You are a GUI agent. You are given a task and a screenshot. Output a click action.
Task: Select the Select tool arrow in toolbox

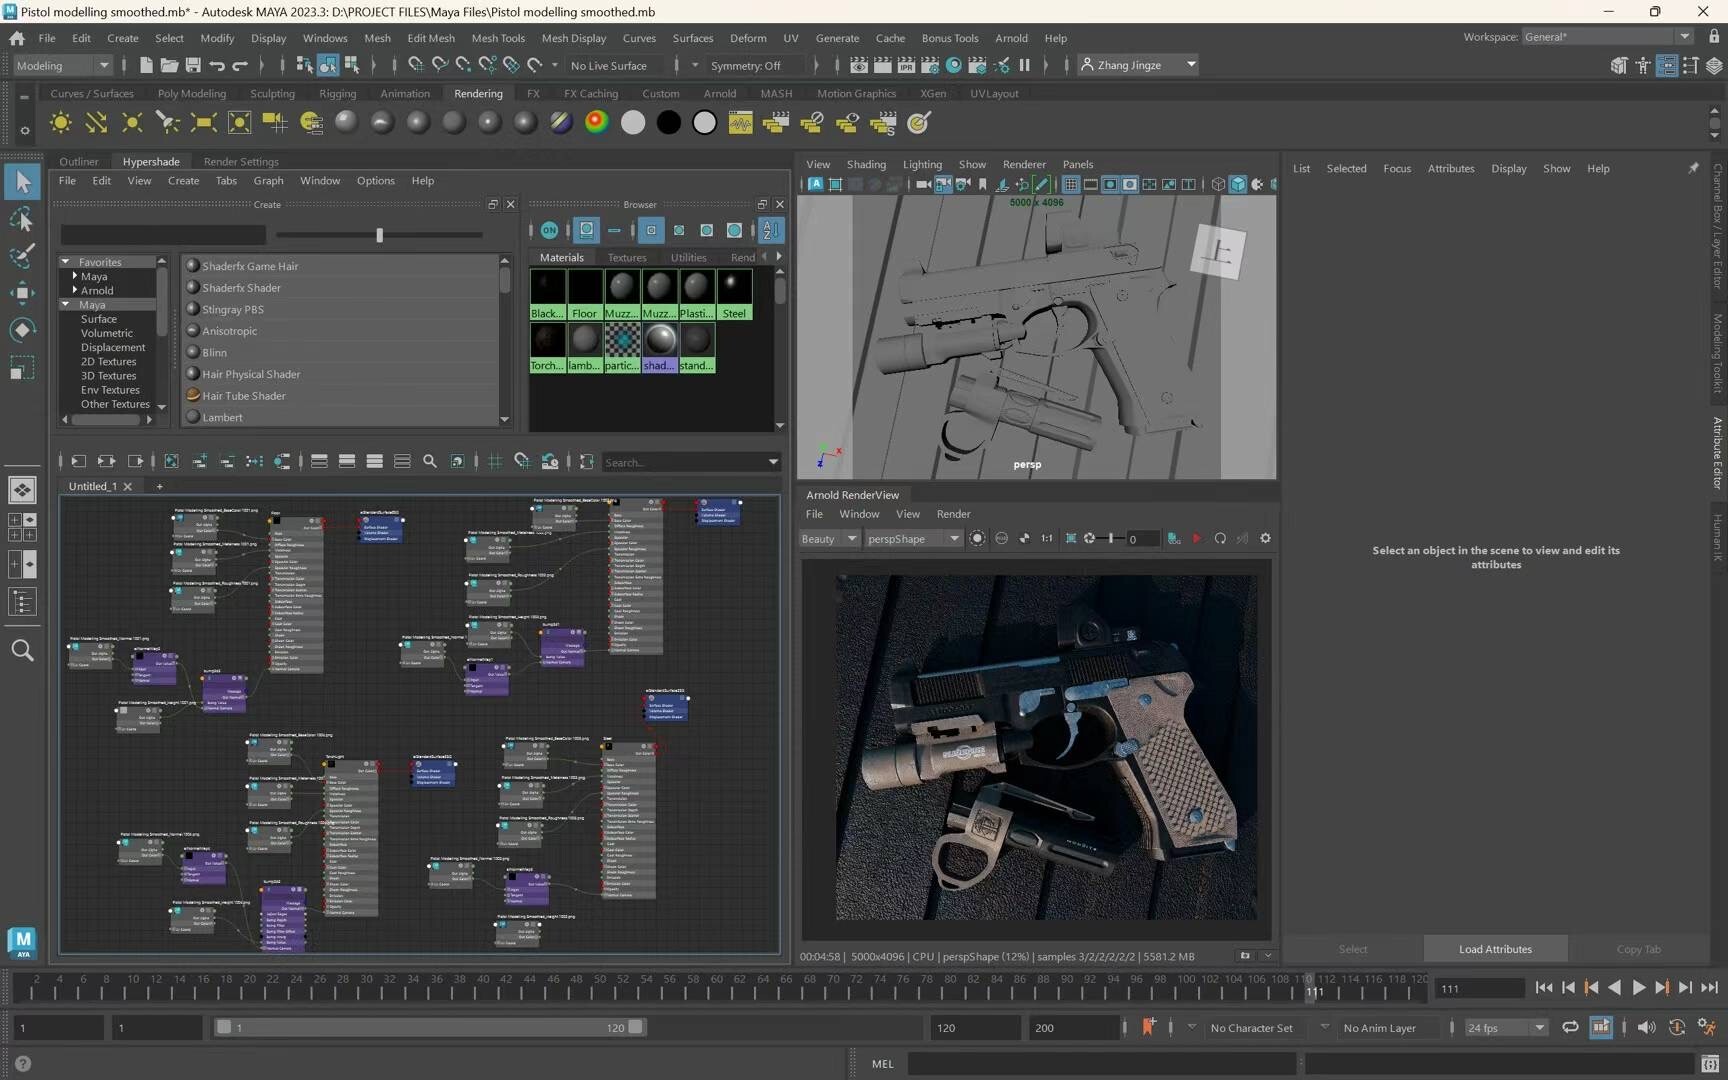point(22,181)
